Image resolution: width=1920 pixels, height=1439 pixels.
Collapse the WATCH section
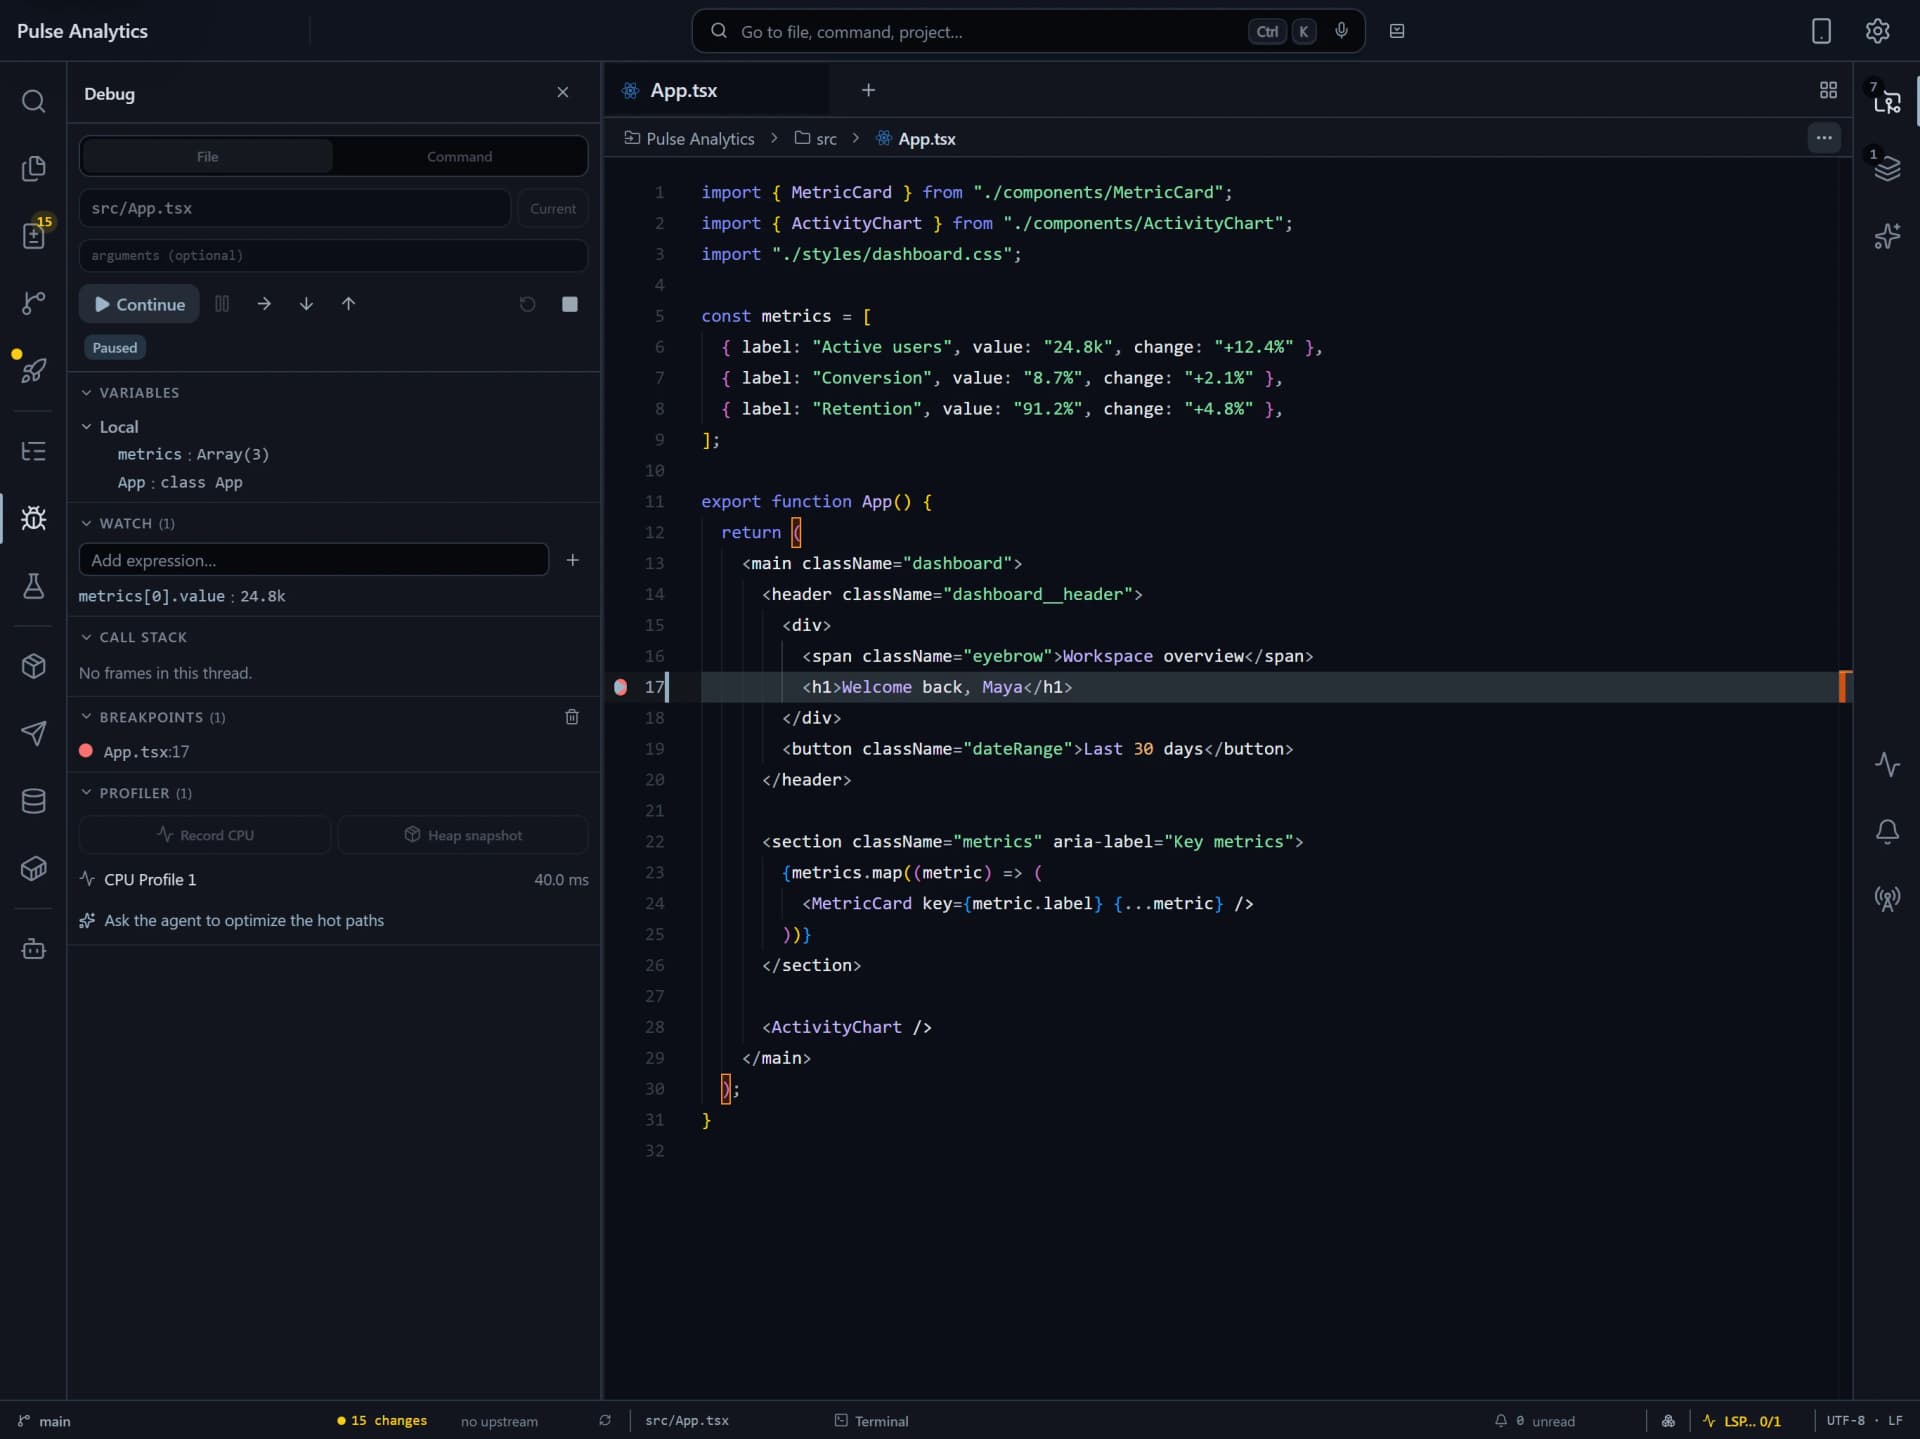pos(127,523)
